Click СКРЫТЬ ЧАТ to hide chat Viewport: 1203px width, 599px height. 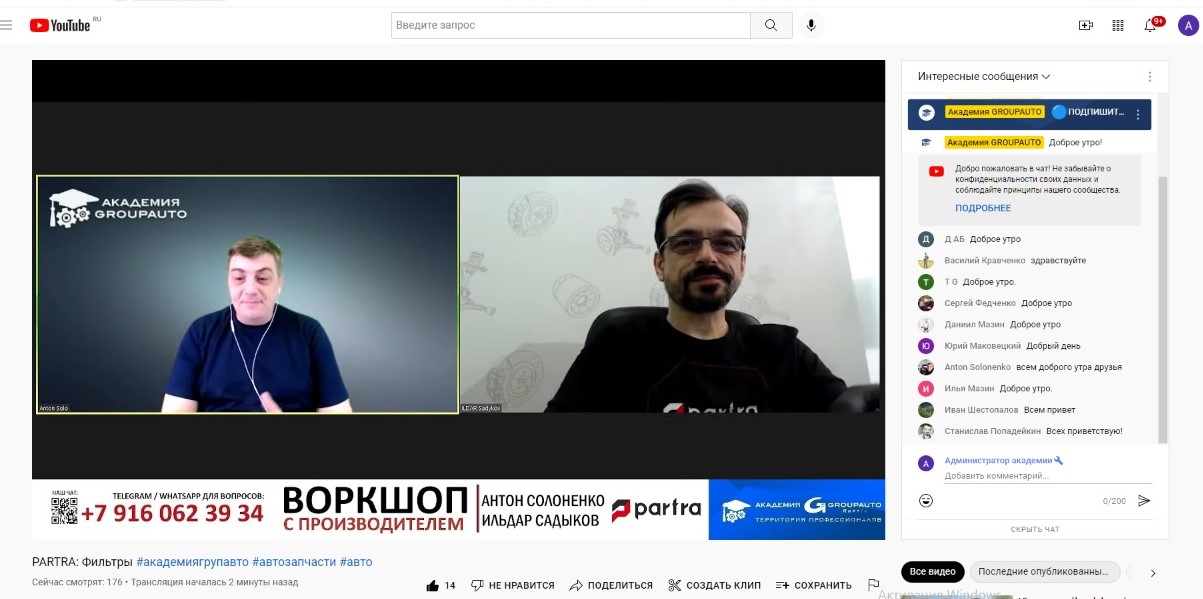[x=1034, y=529]
